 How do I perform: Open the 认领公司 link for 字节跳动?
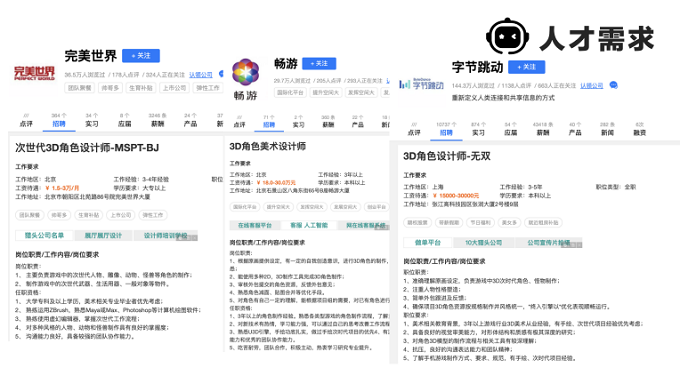pyautogui.click(x=592, y=85)
